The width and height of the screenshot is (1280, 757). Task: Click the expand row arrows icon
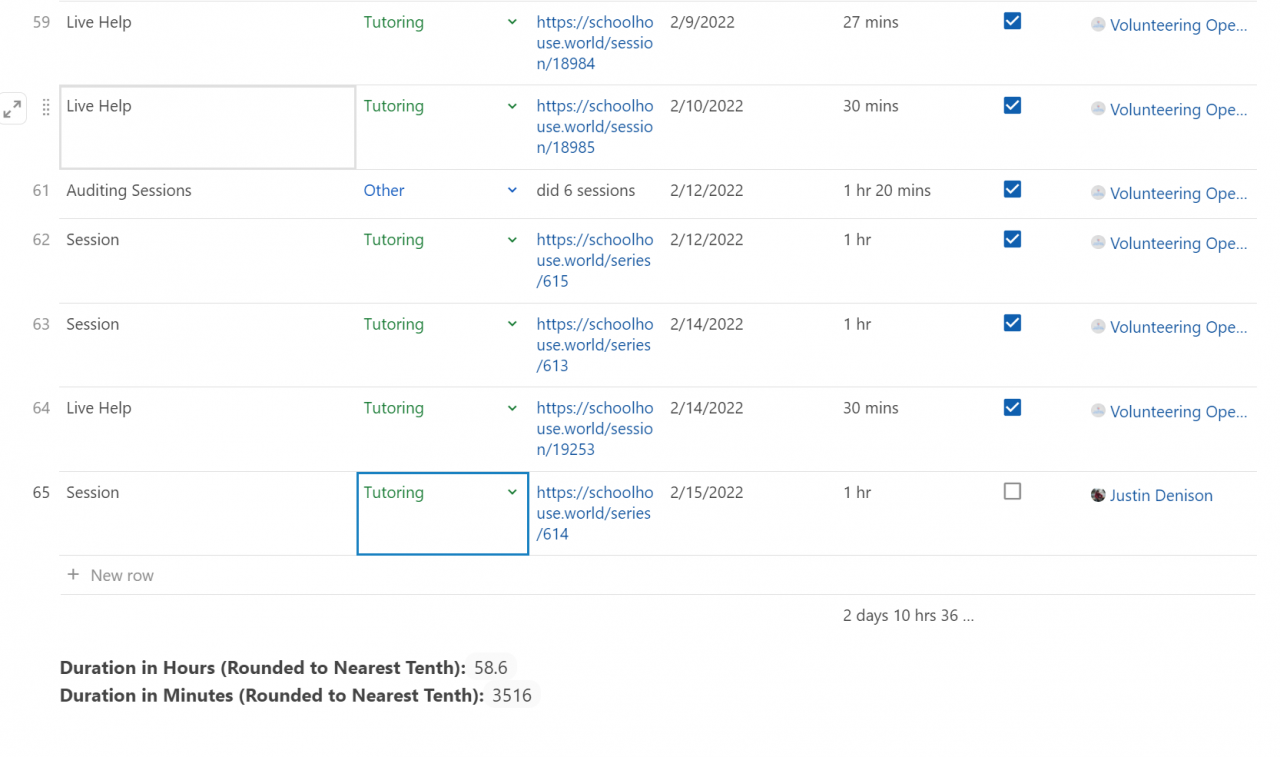pyautogui.click(x=12, y=110)
